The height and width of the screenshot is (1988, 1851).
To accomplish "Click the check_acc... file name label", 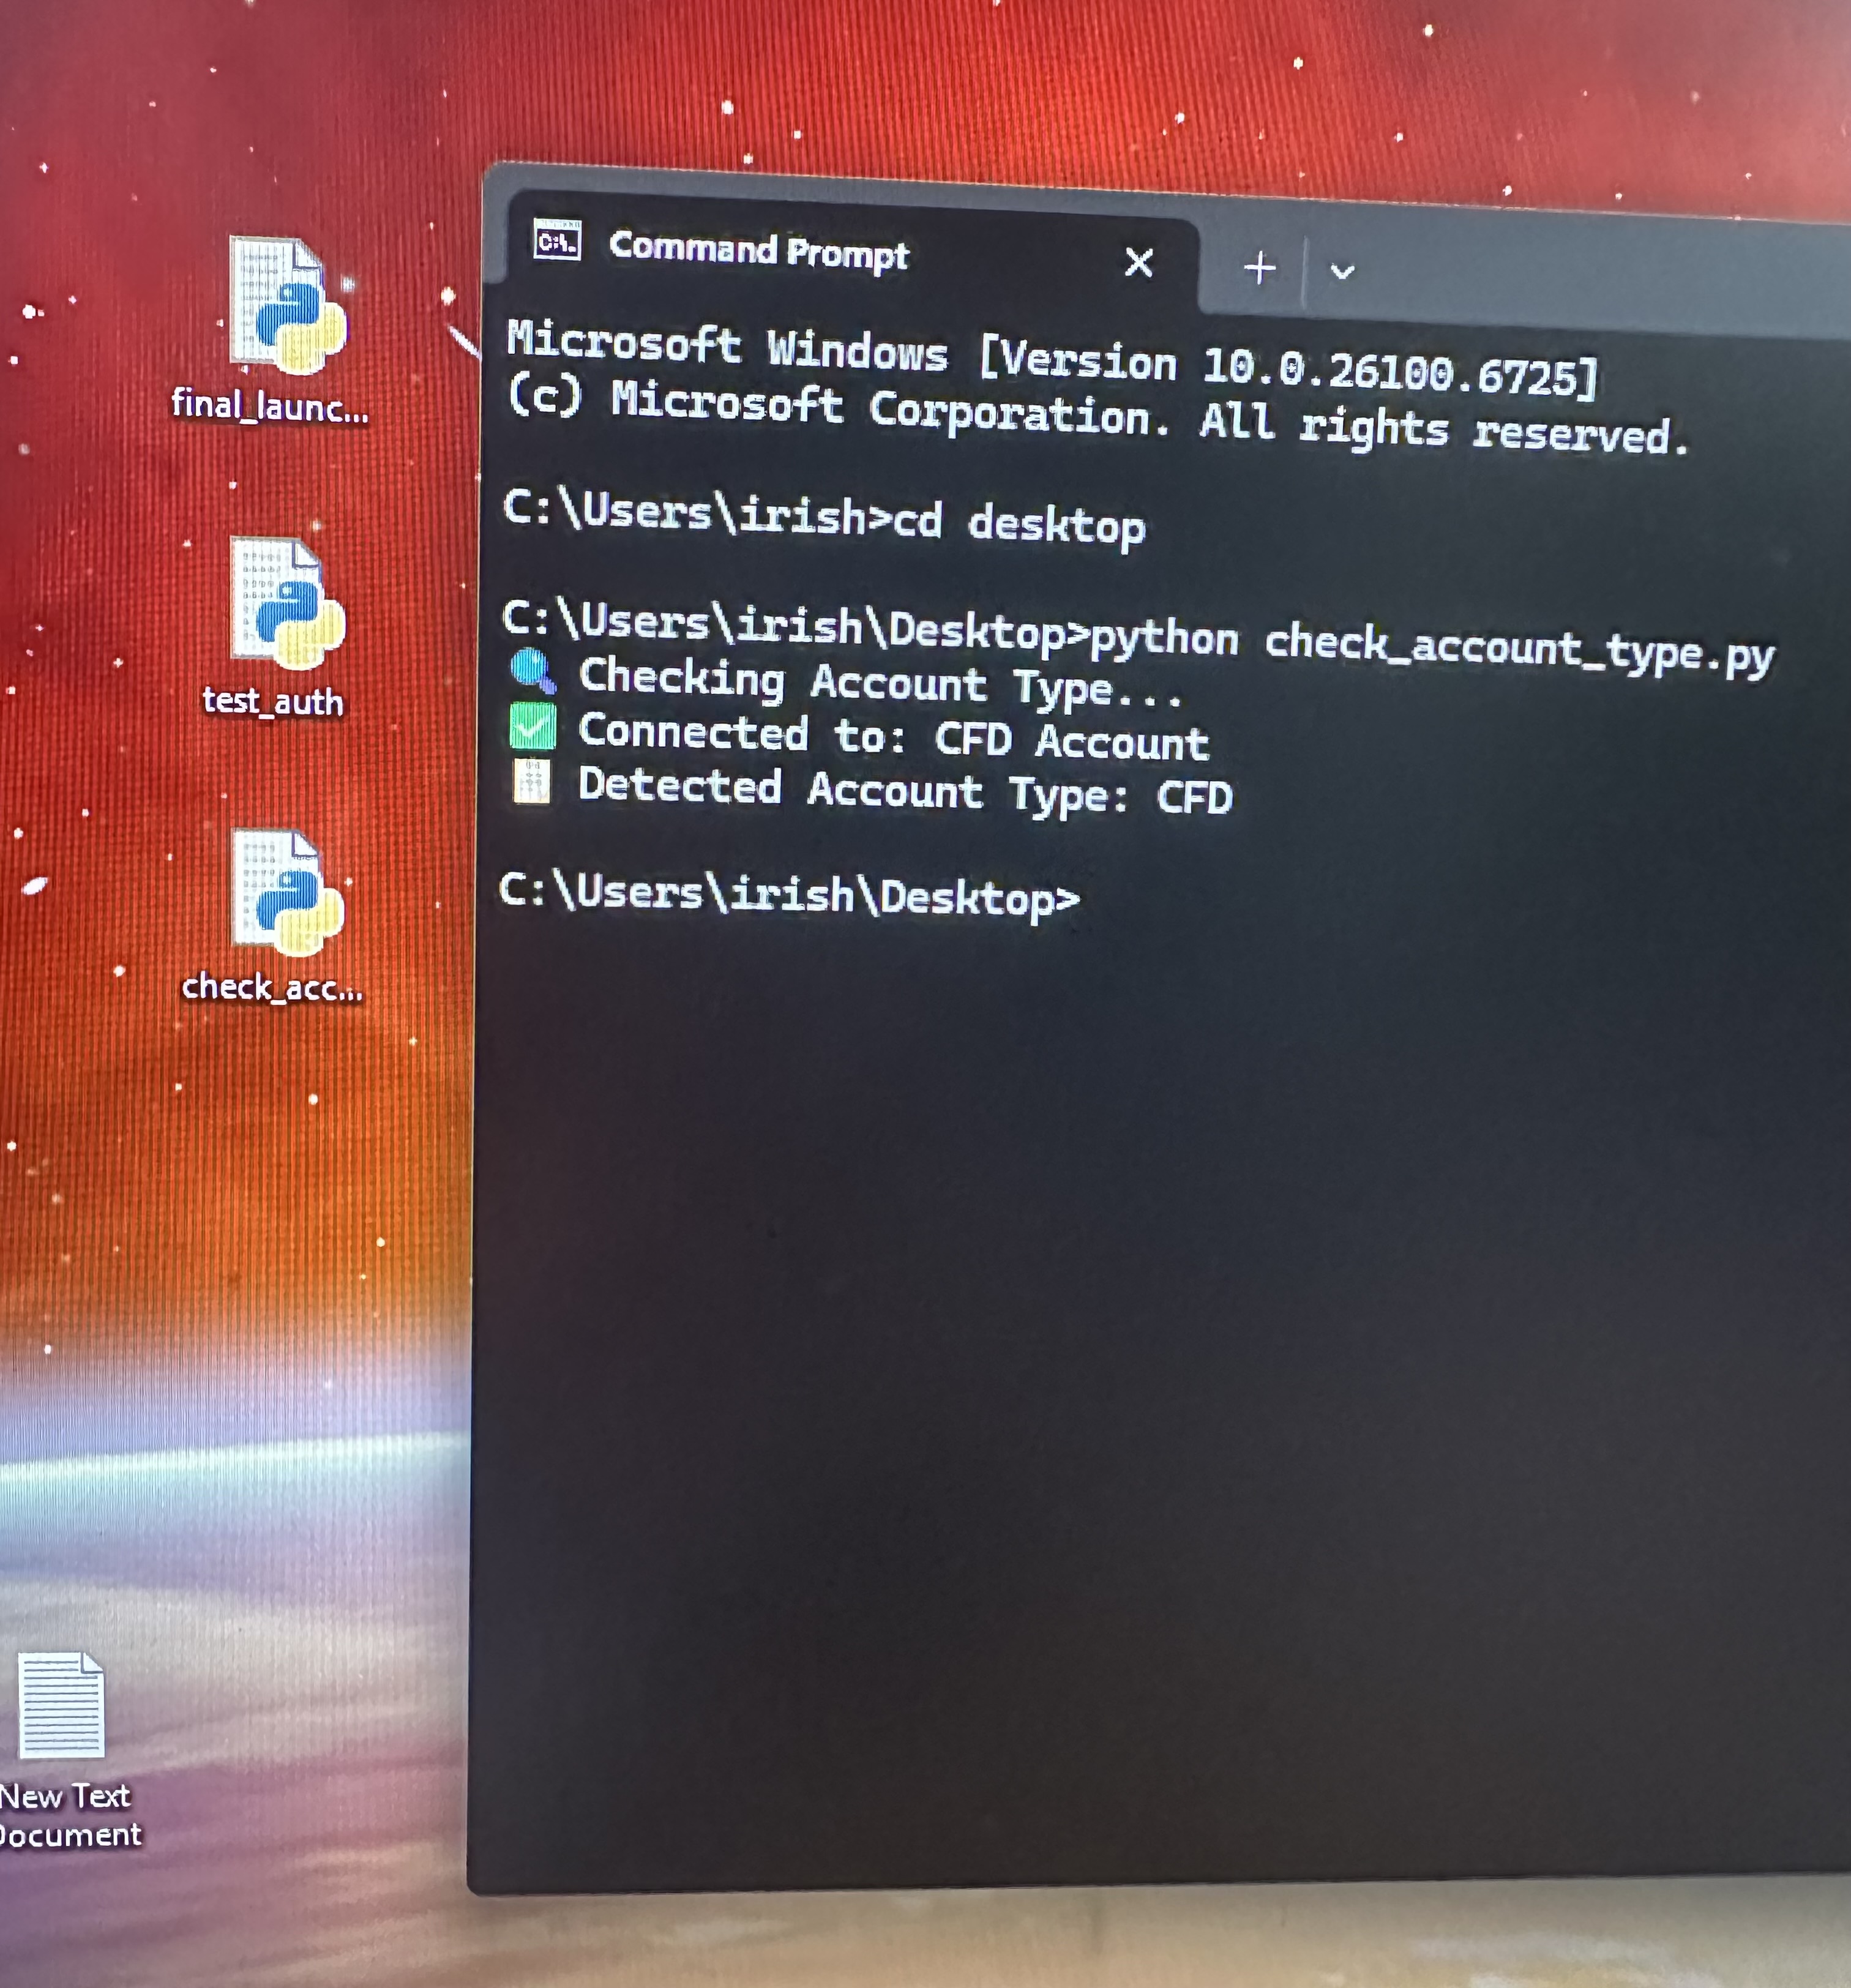I will click(271, 988).
